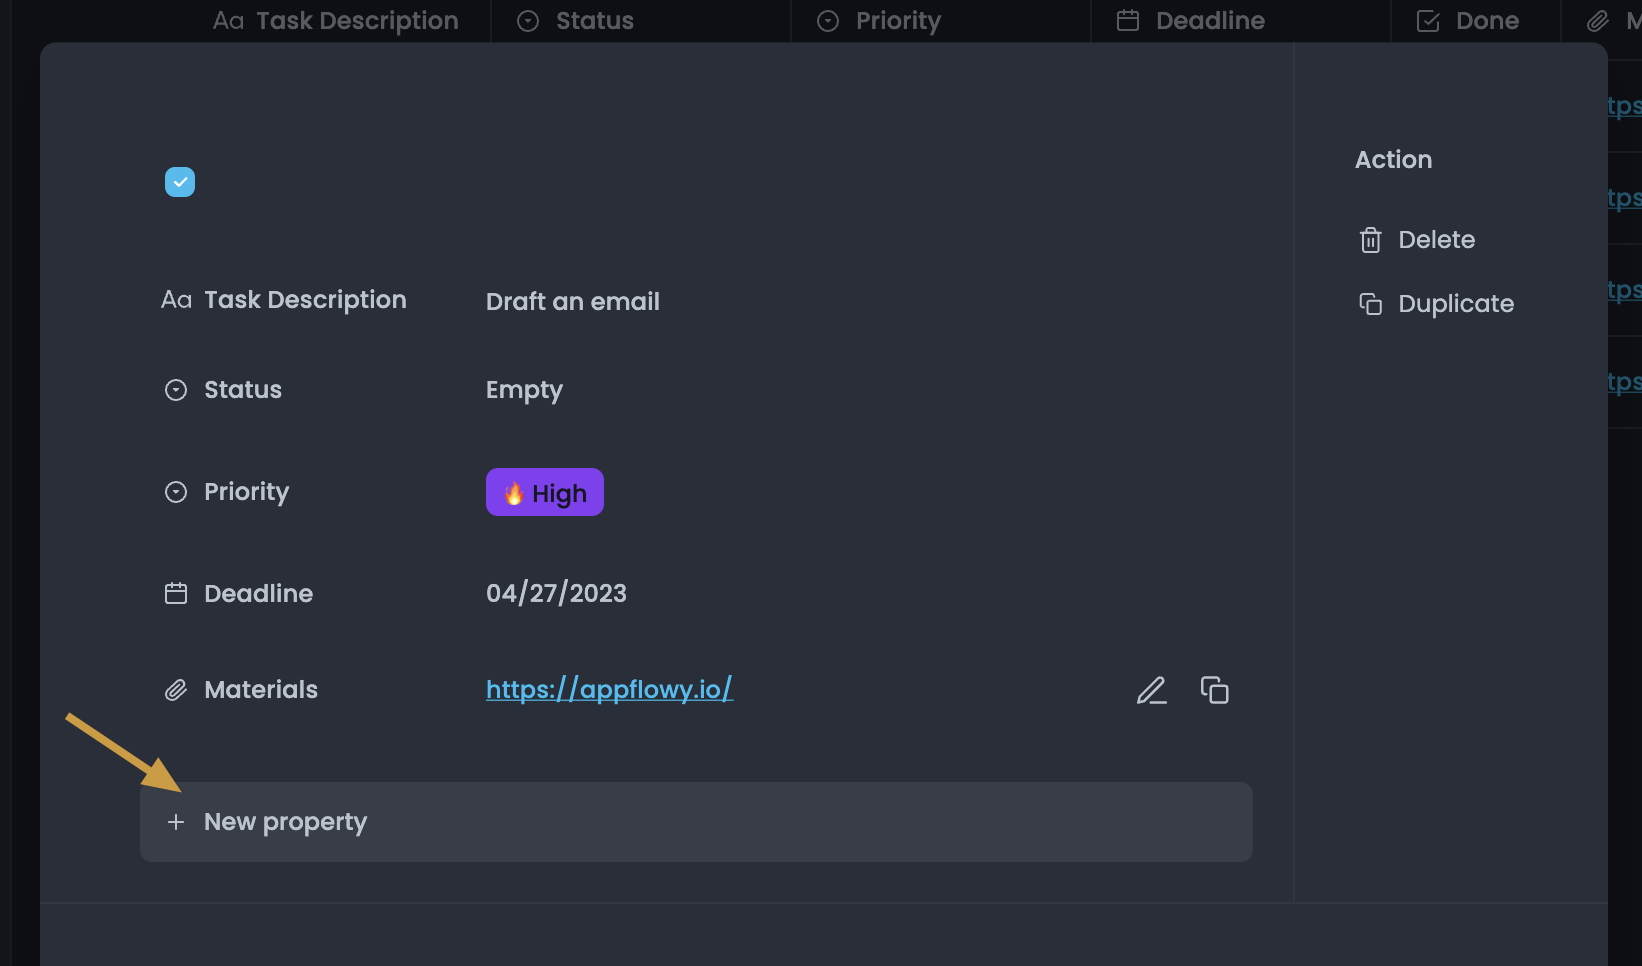Open the Status select showing Empty
Screen dimensions: 1642x966
tap(524, 390)
